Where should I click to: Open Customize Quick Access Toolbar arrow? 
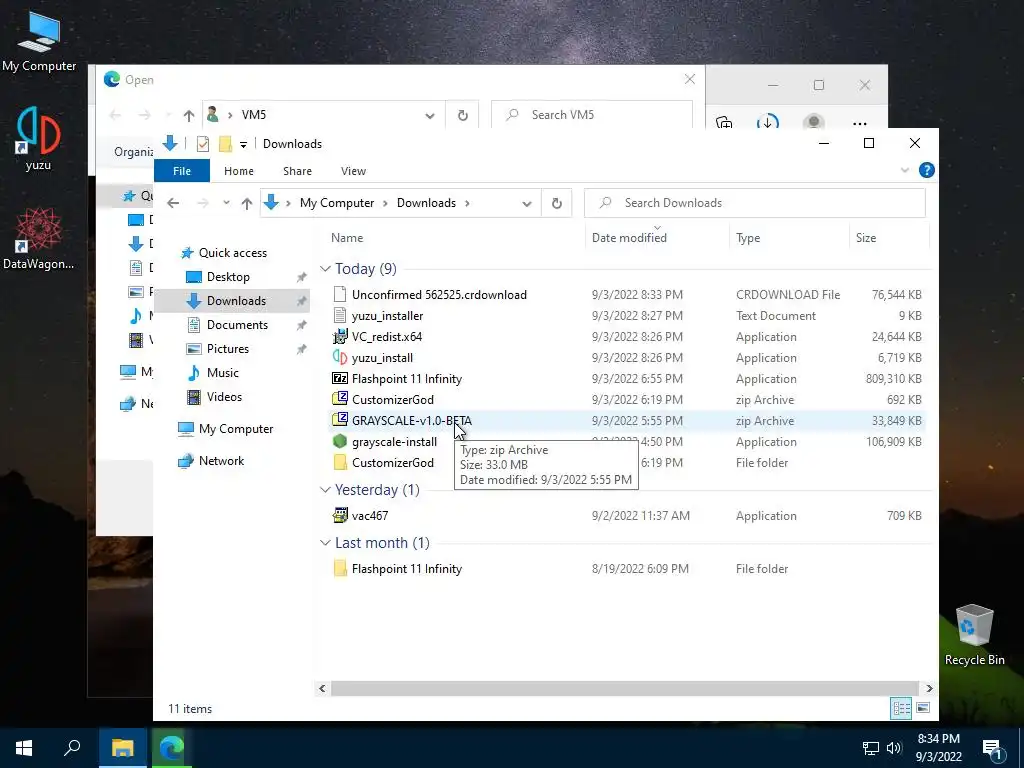pos(243,144)
